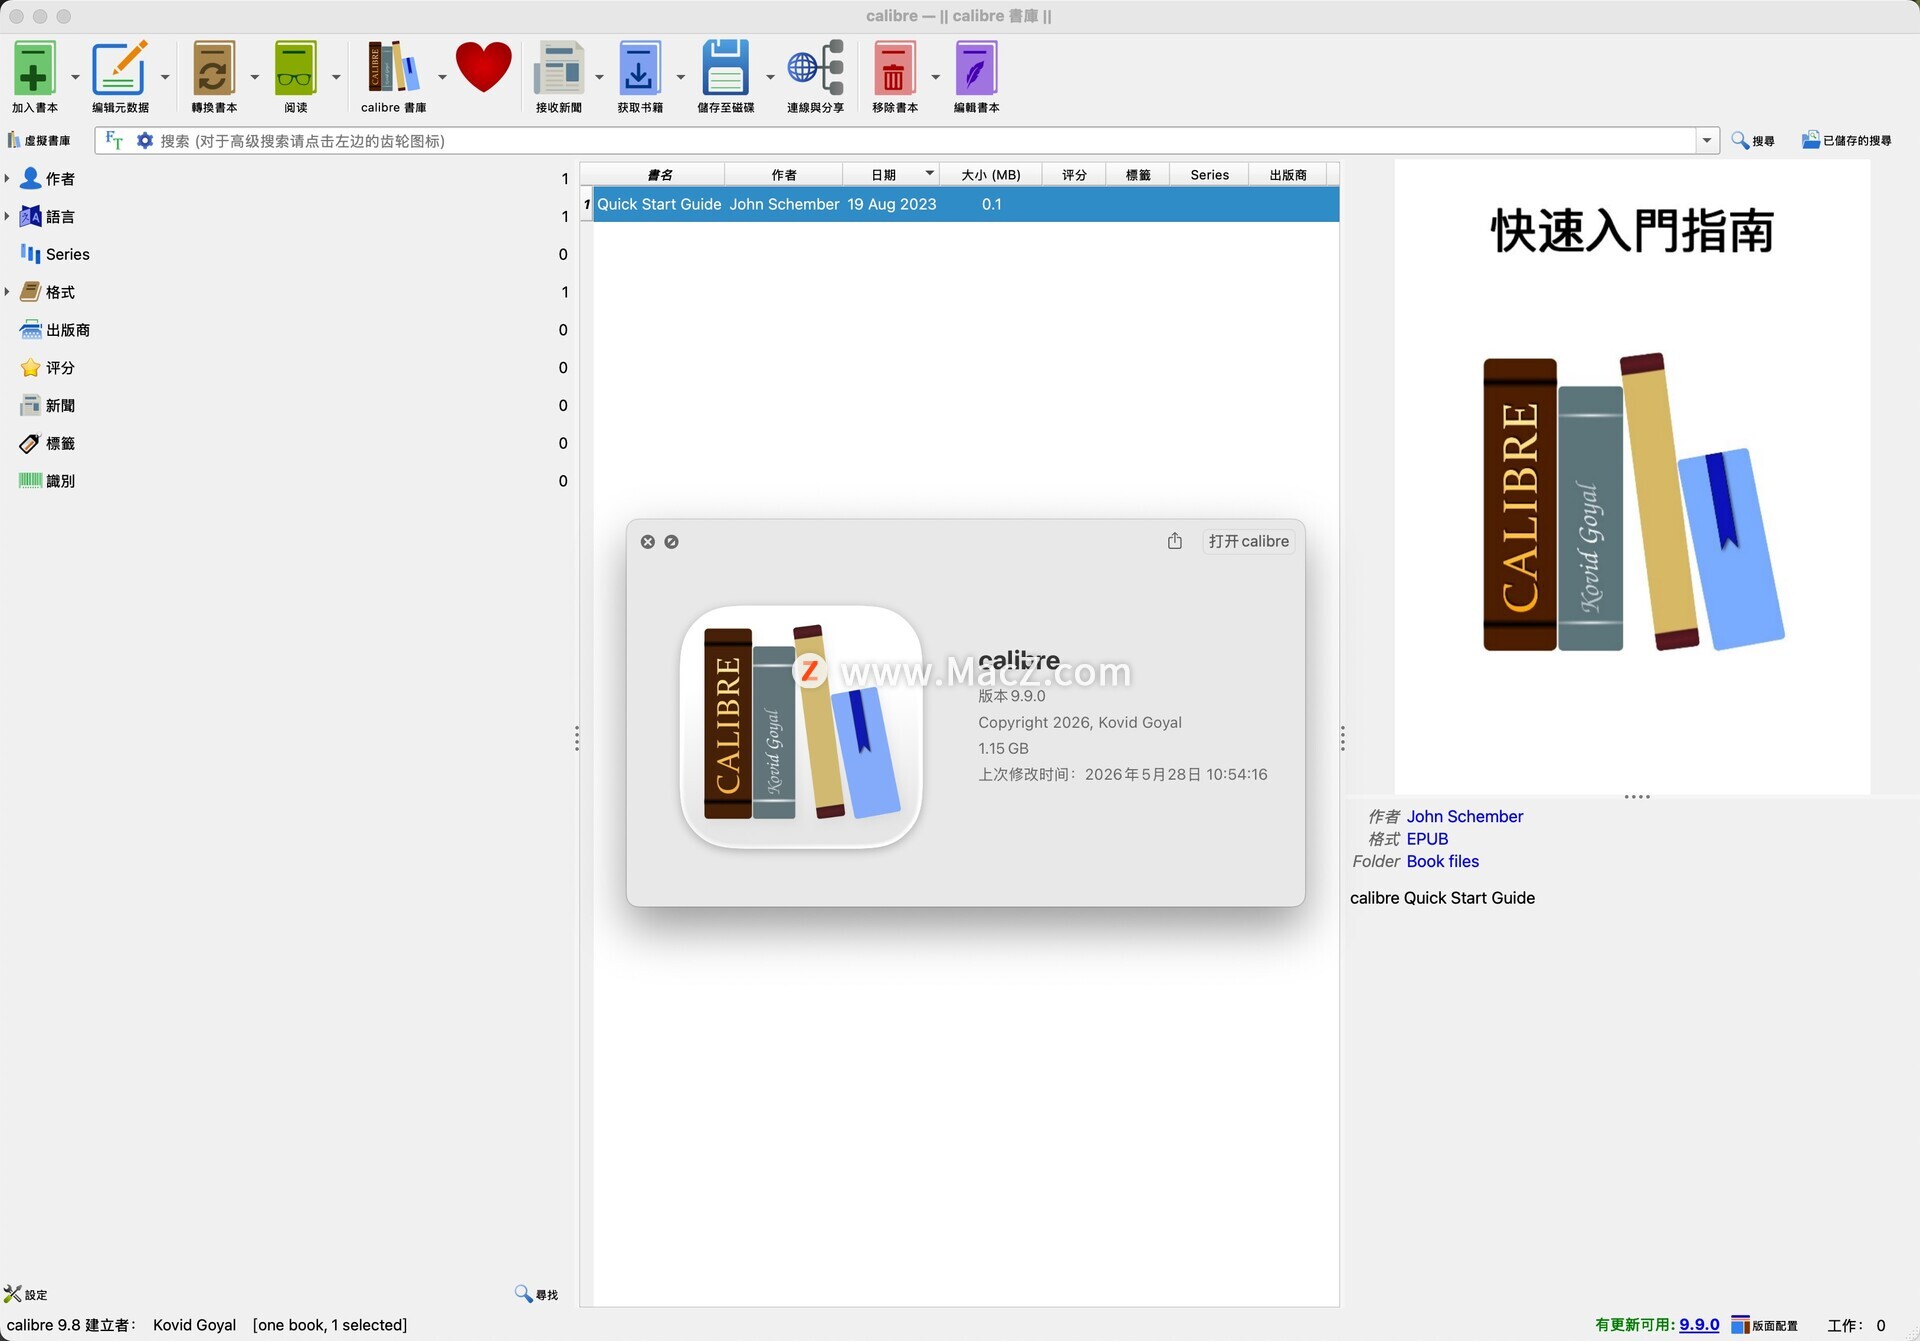The height and width of the screenshot is (1341, 1920).
Task: Open the Book files folder link
Action: point(1442,861)
